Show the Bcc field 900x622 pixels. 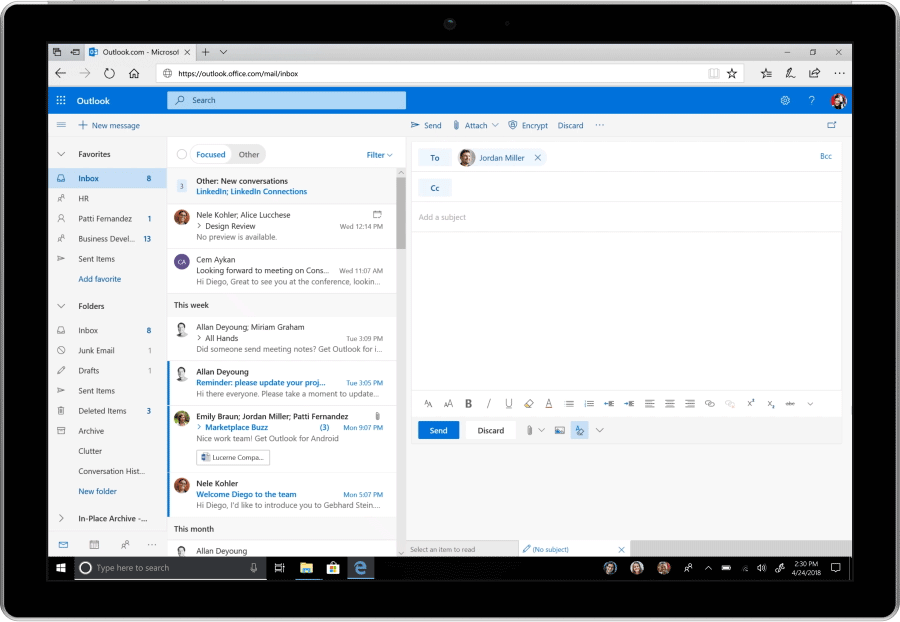click(825, 156)
